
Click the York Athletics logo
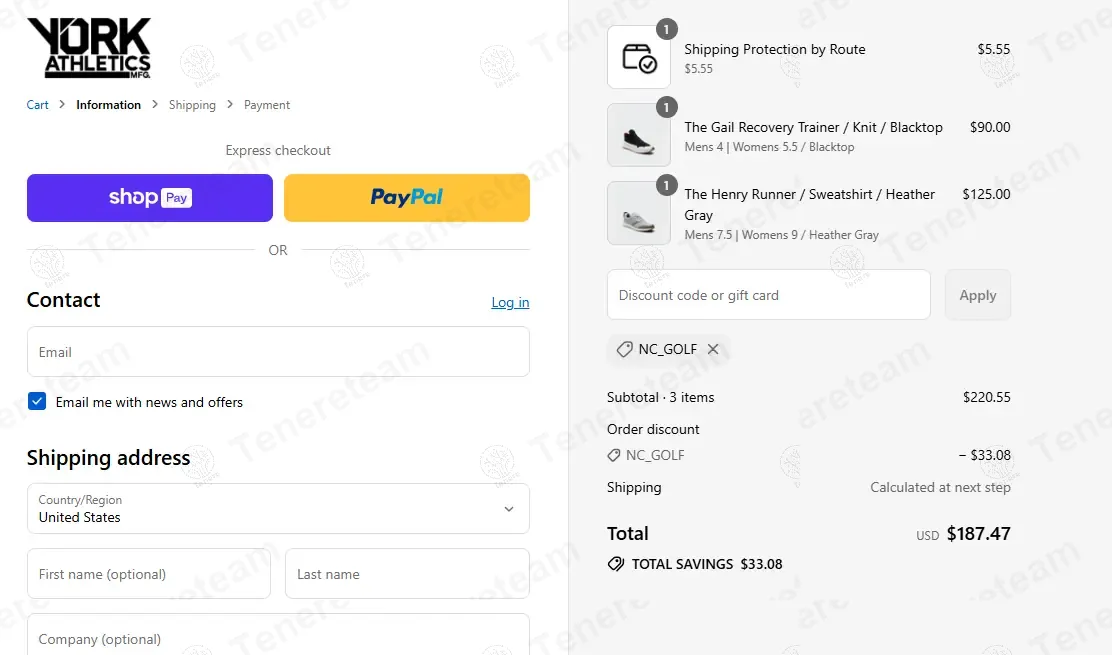pos(89,47)
